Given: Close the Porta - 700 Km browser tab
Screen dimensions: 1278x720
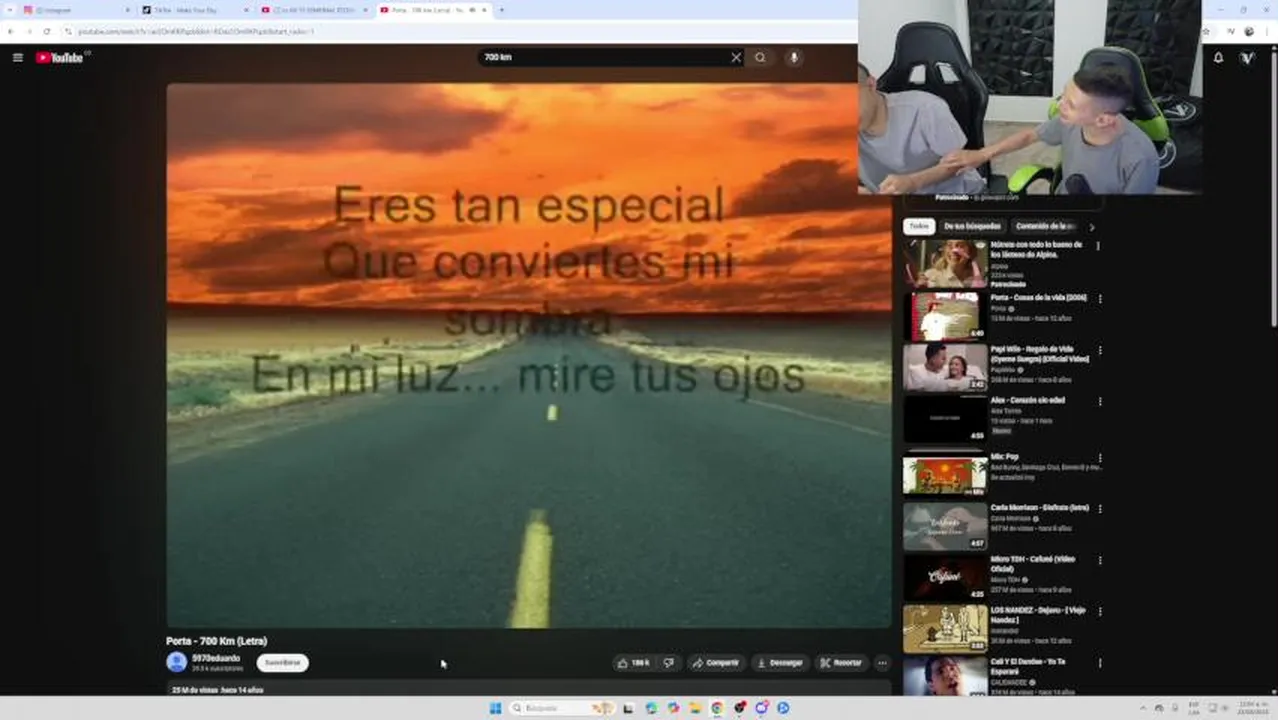Looking at the screenshot, I should tap(485, 10).
